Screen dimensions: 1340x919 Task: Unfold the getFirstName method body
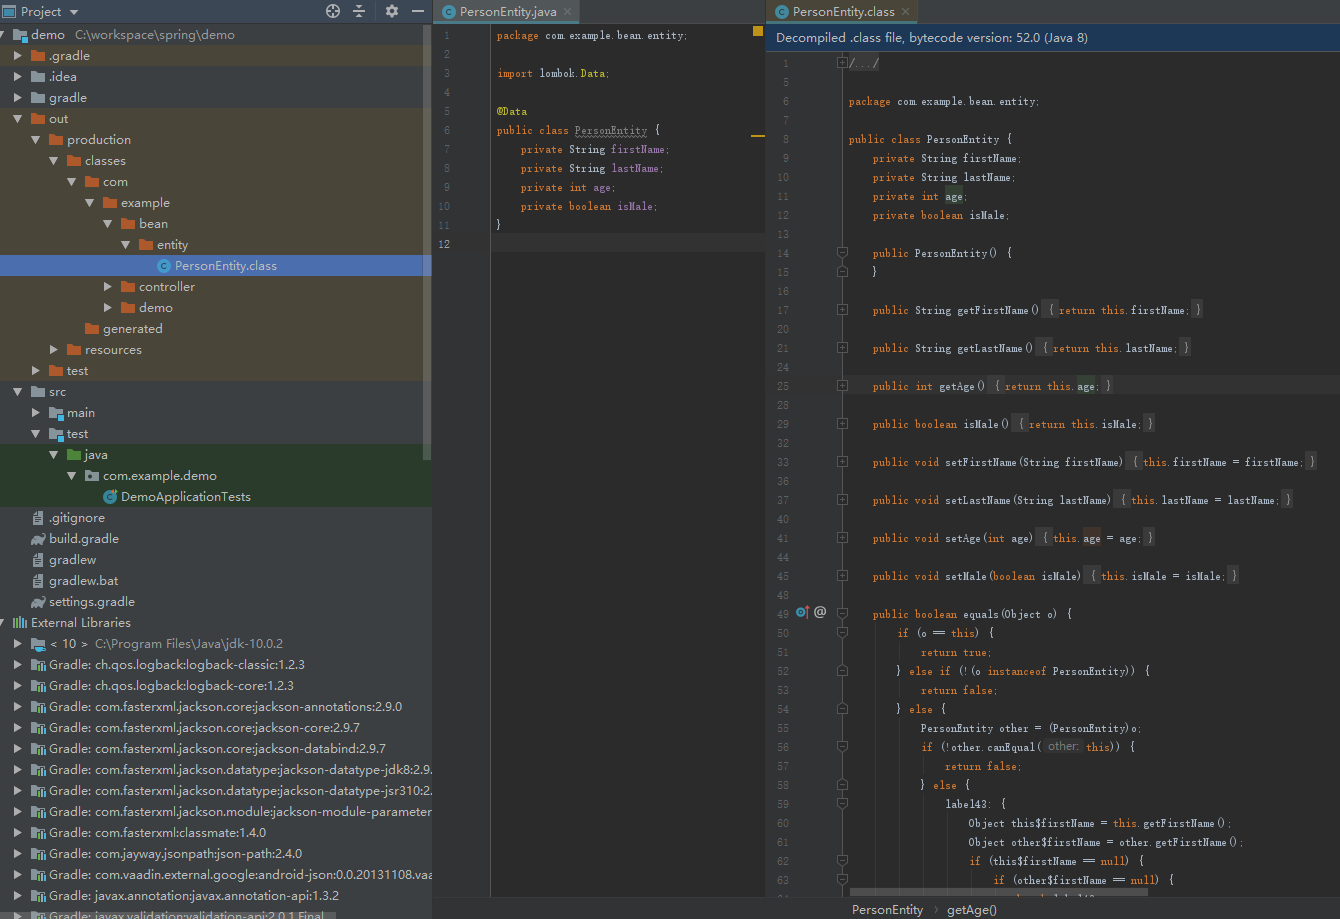click(x=843, y=310)
